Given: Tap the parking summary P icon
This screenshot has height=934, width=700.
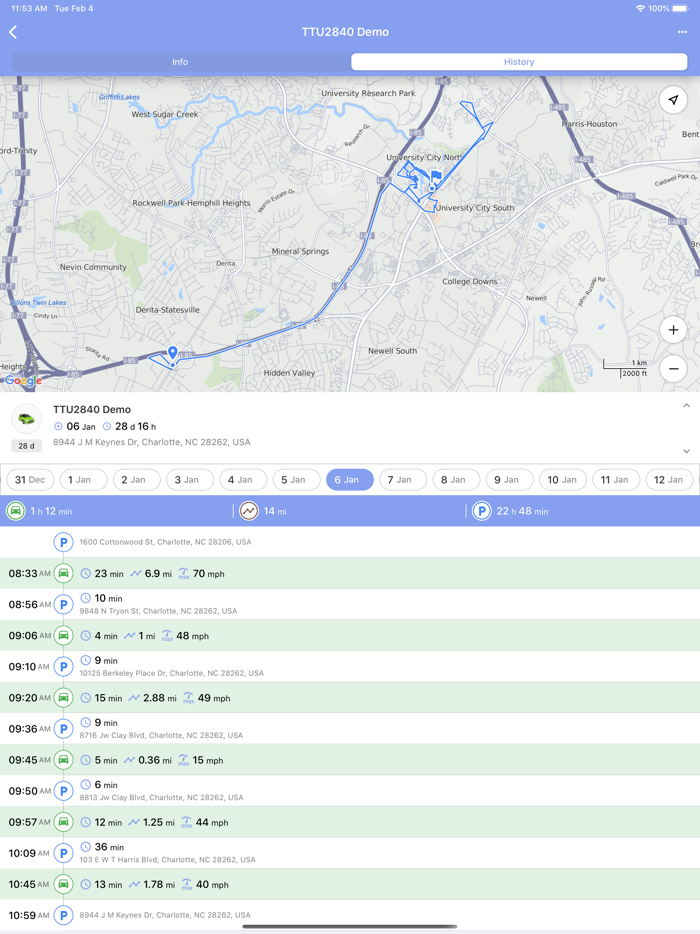Looking at the screenshot, I should click(x=481, y=511).
